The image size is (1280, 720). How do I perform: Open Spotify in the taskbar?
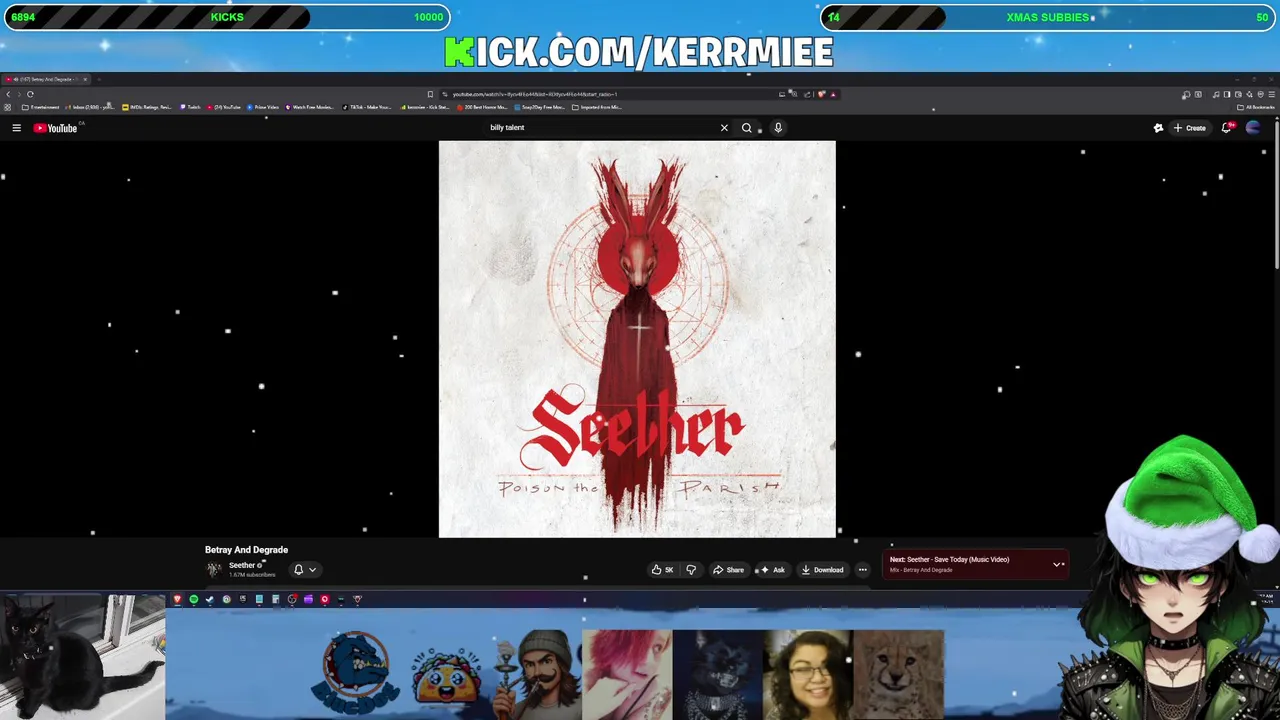(194, 599)
